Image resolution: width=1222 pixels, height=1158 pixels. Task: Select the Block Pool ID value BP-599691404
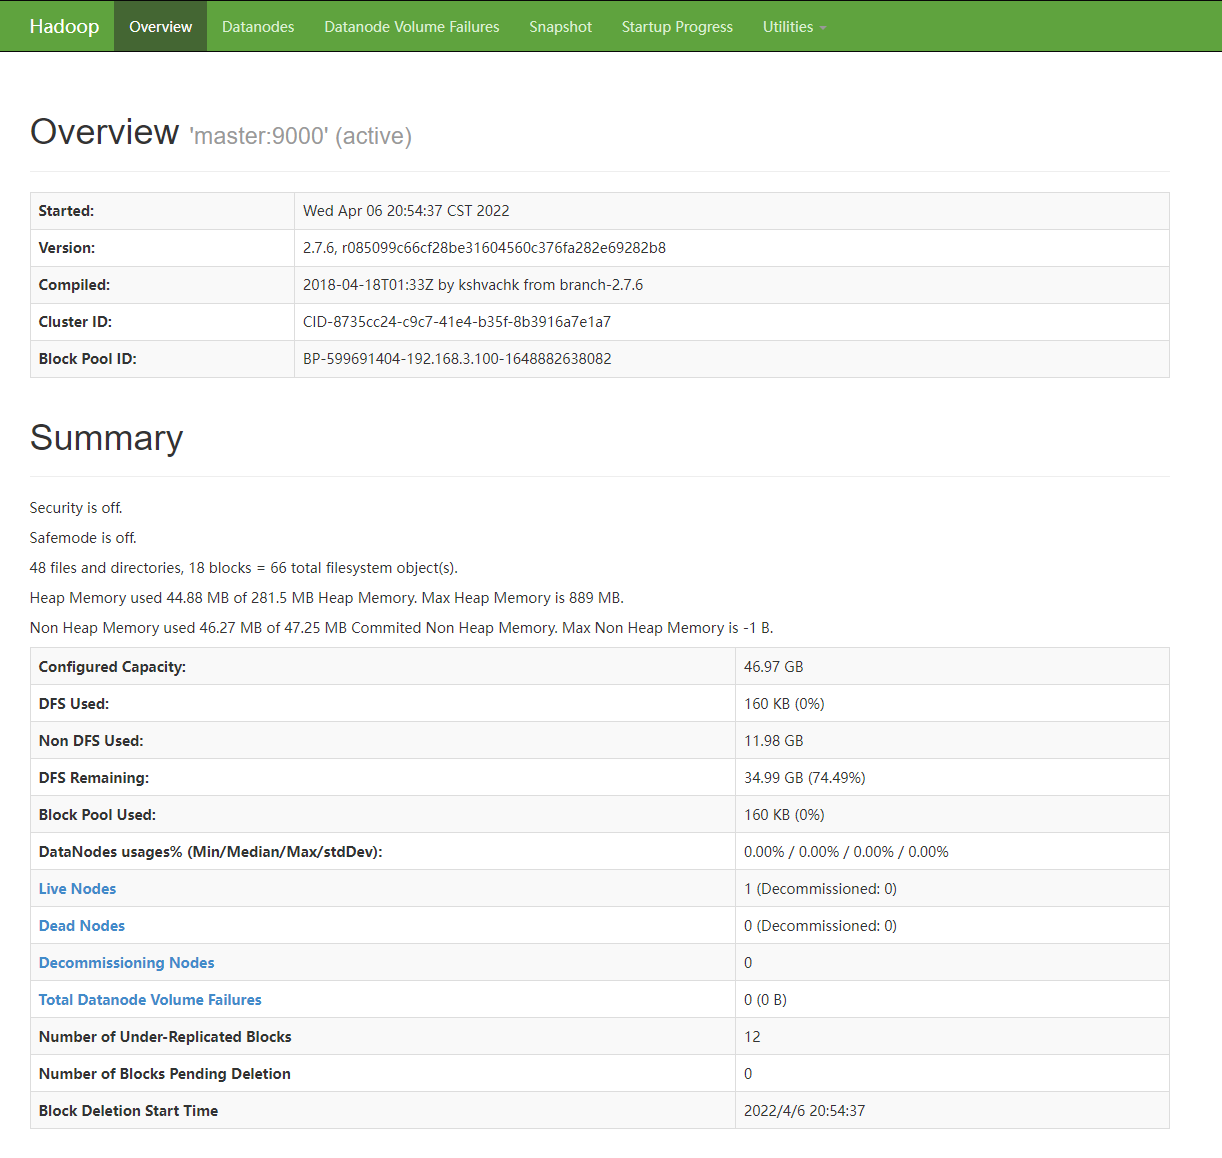(457, 359)
